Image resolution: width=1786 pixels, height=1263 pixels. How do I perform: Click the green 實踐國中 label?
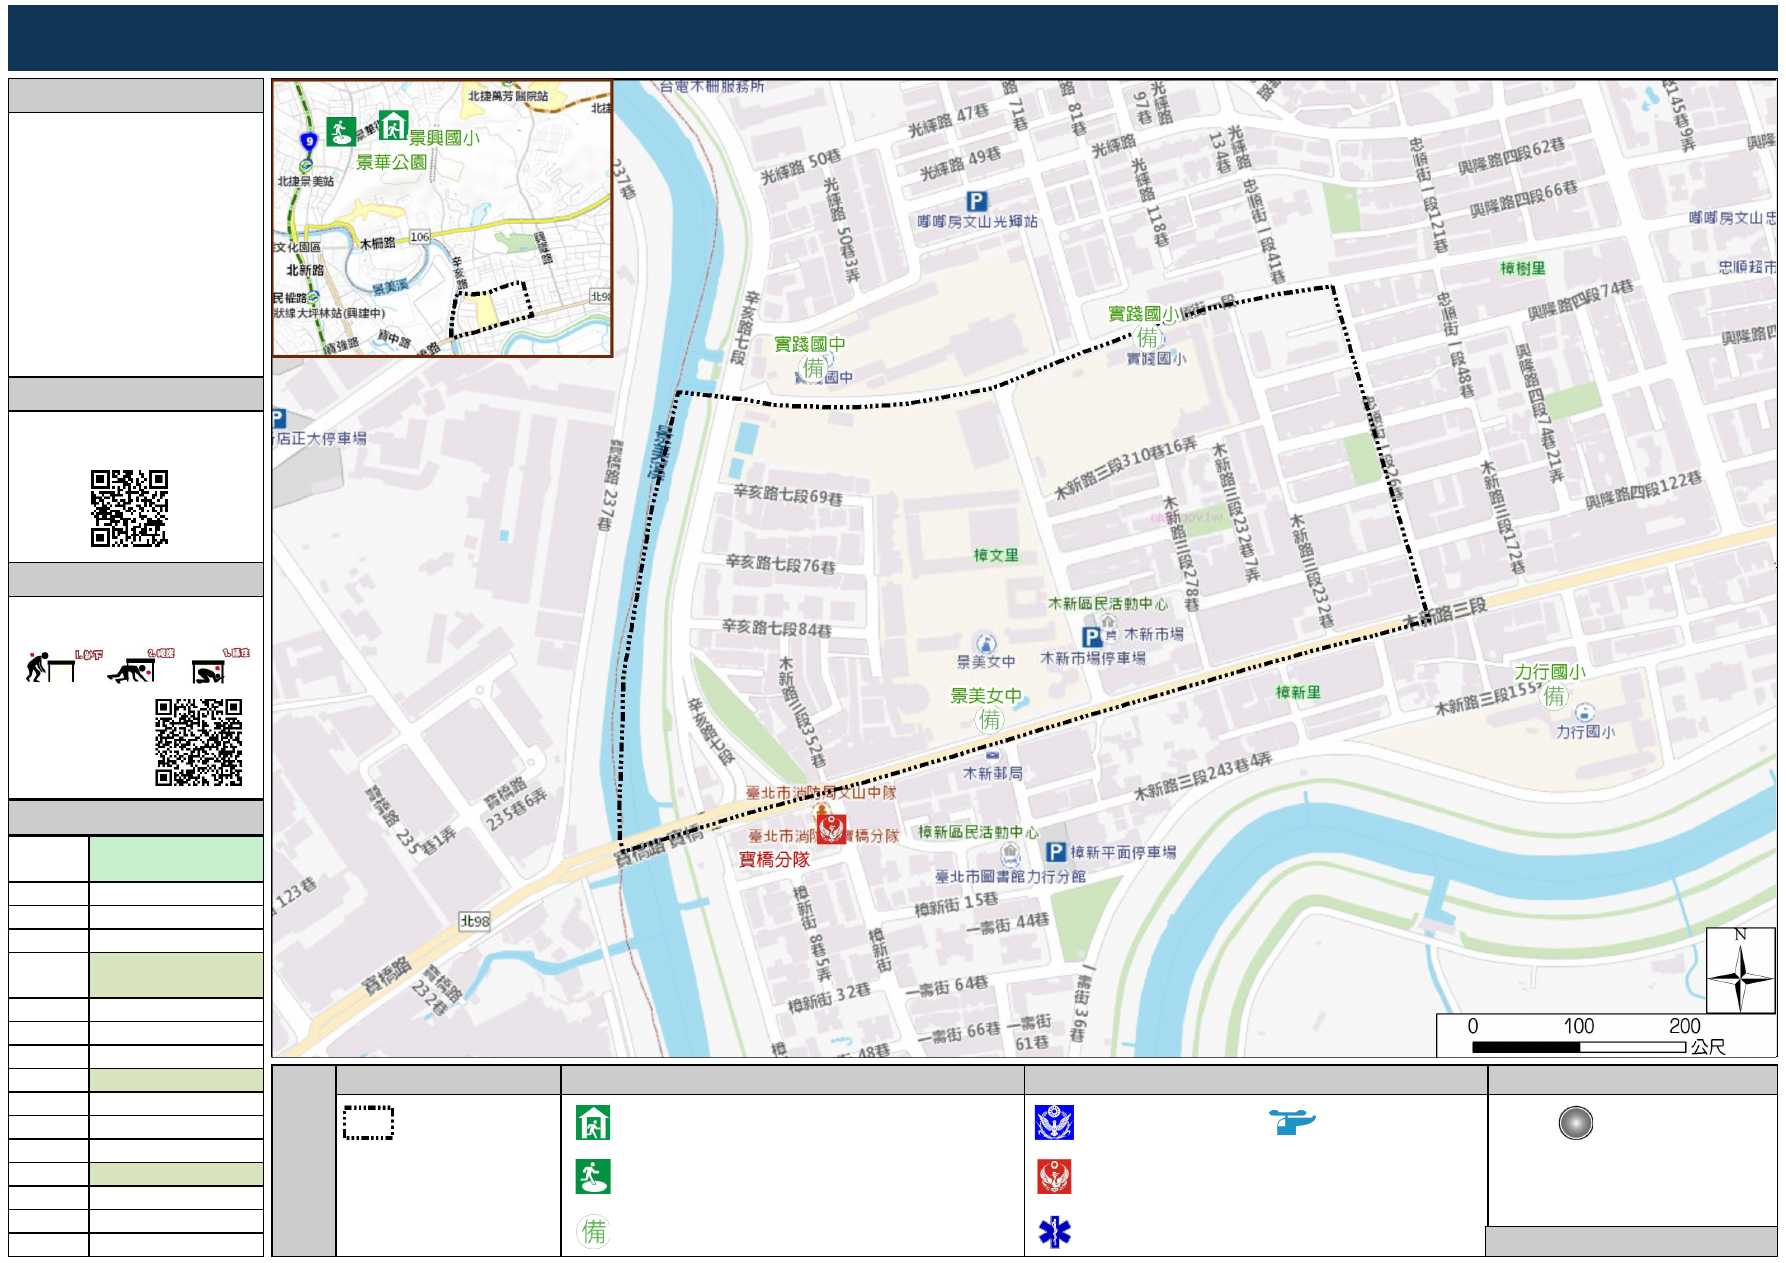(x=810, y=343)
